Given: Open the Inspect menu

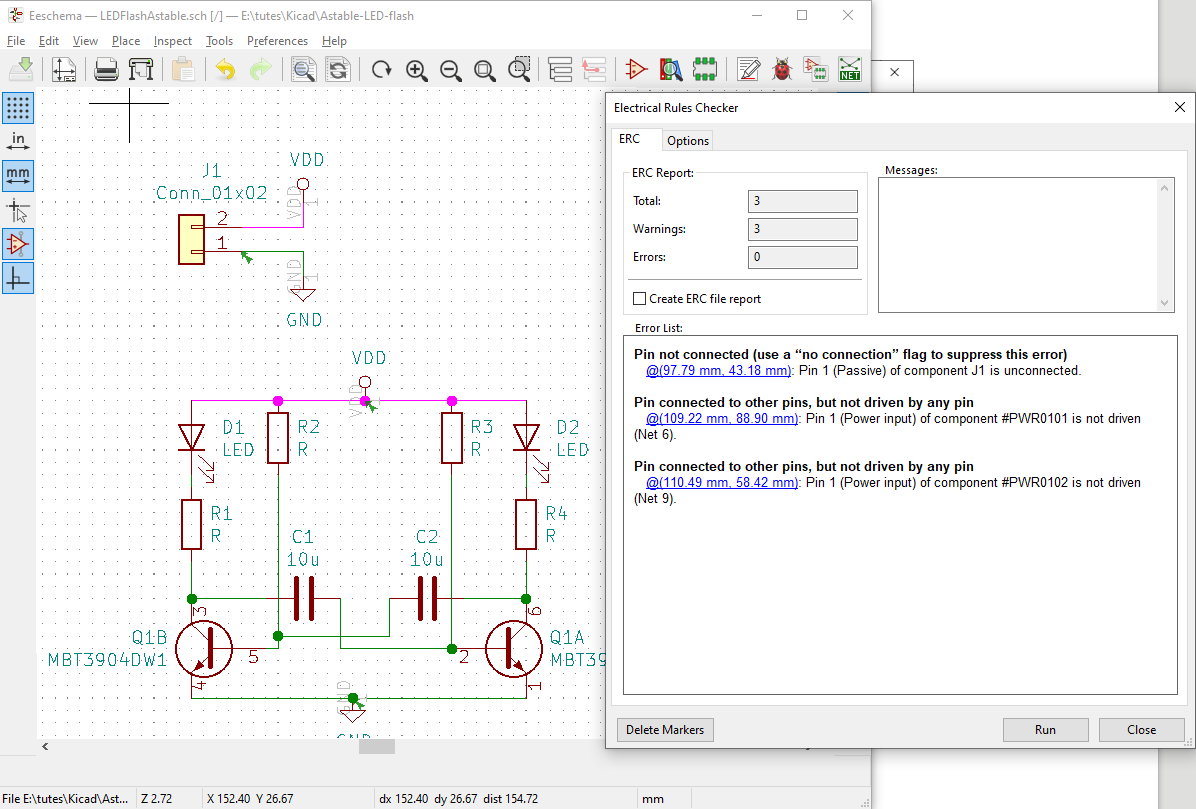Looking at the screenshot, I should (172, 41).
